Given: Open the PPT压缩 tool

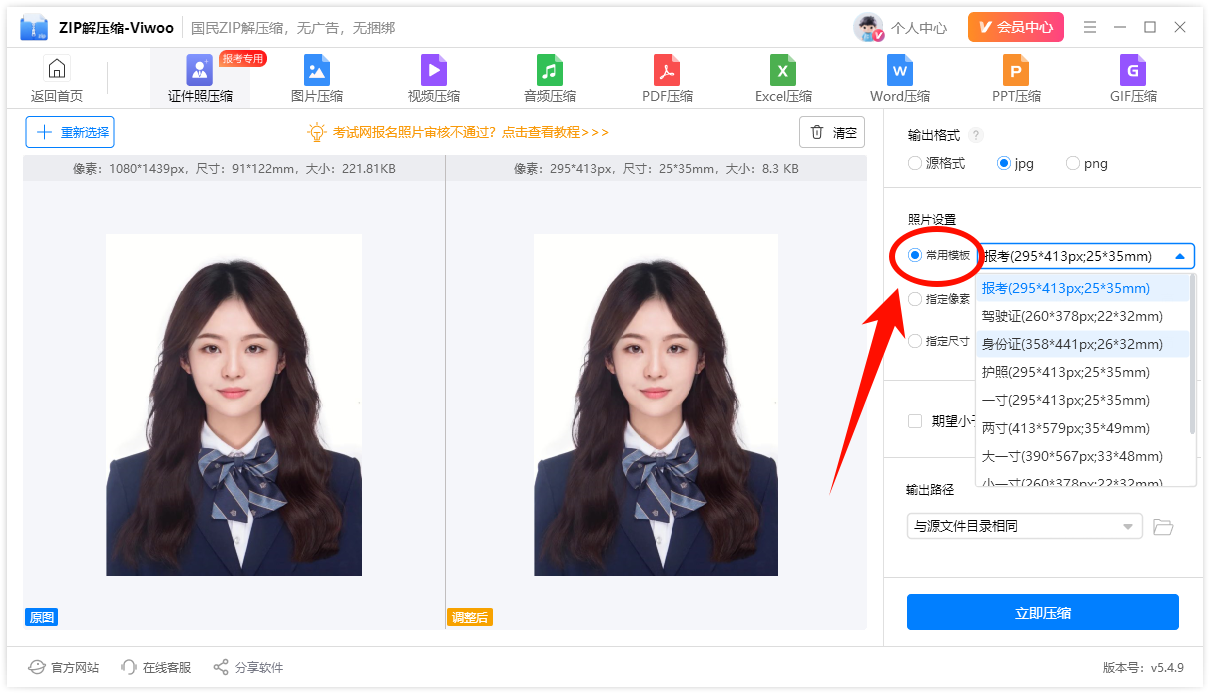Looking at the screenshot, I should 1016,80.
